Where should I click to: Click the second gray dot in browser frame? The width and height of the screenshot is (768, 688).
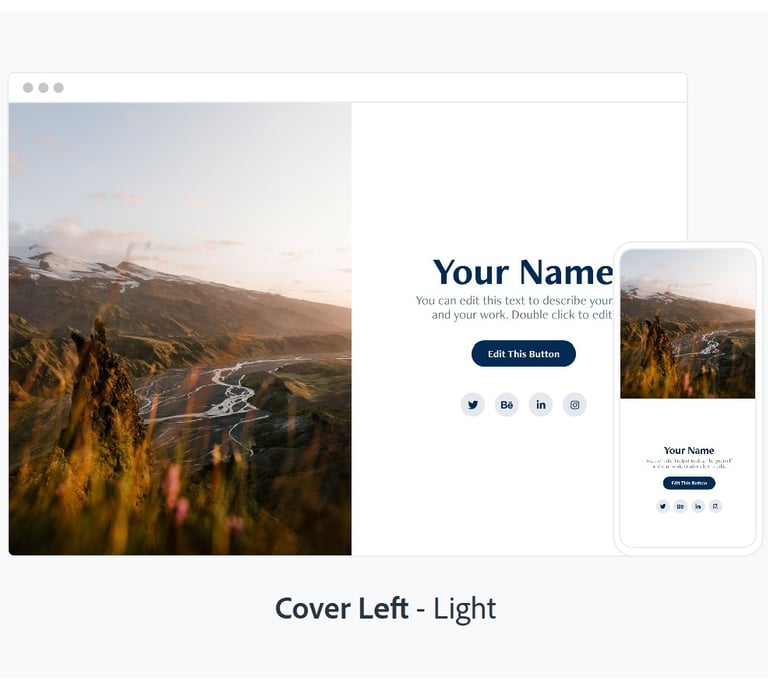[43, 88]
